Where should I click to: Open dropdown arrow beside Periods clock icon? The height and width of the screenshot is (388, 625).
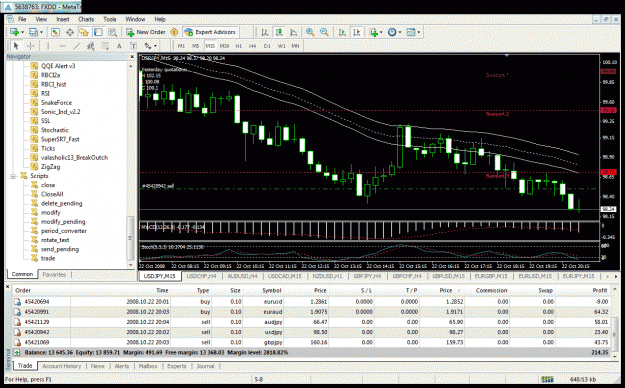click(400, 32)
